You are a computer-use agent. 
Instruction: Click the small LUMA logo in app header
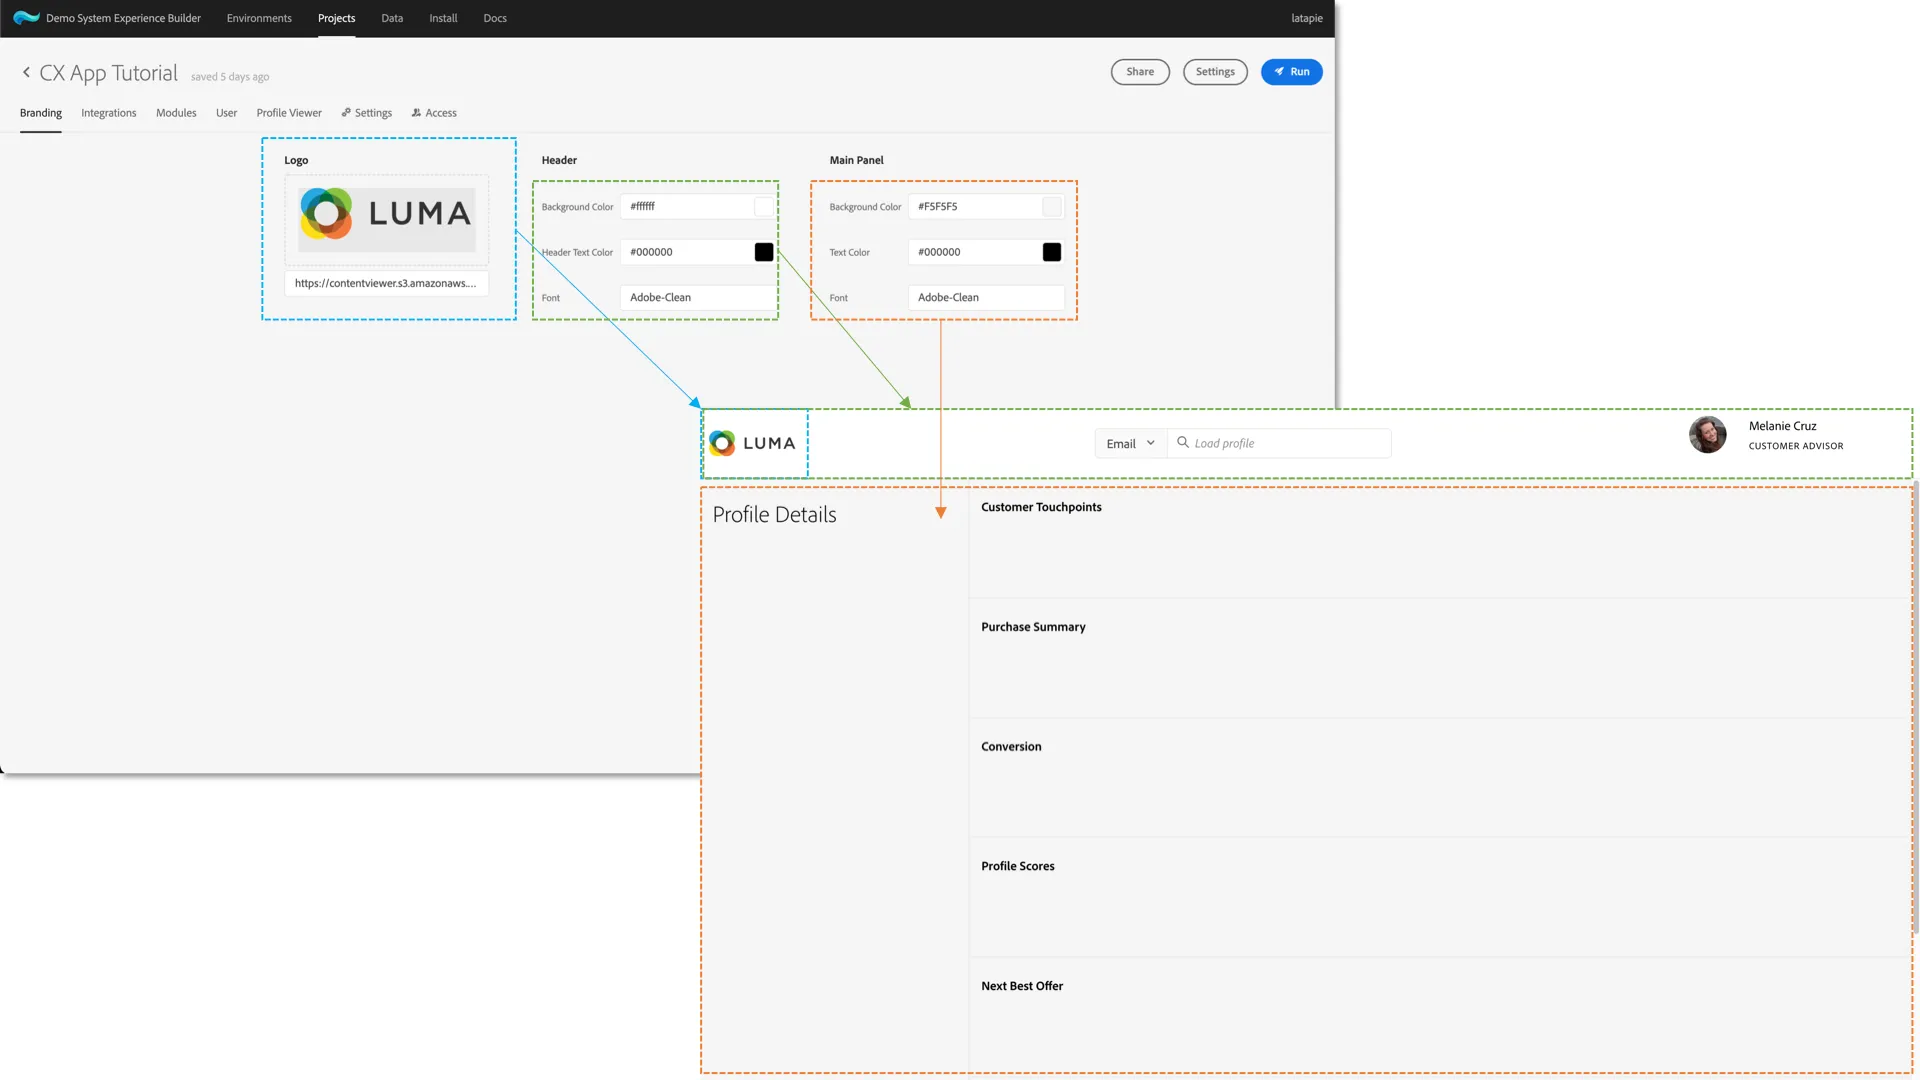tap(752, 443)
